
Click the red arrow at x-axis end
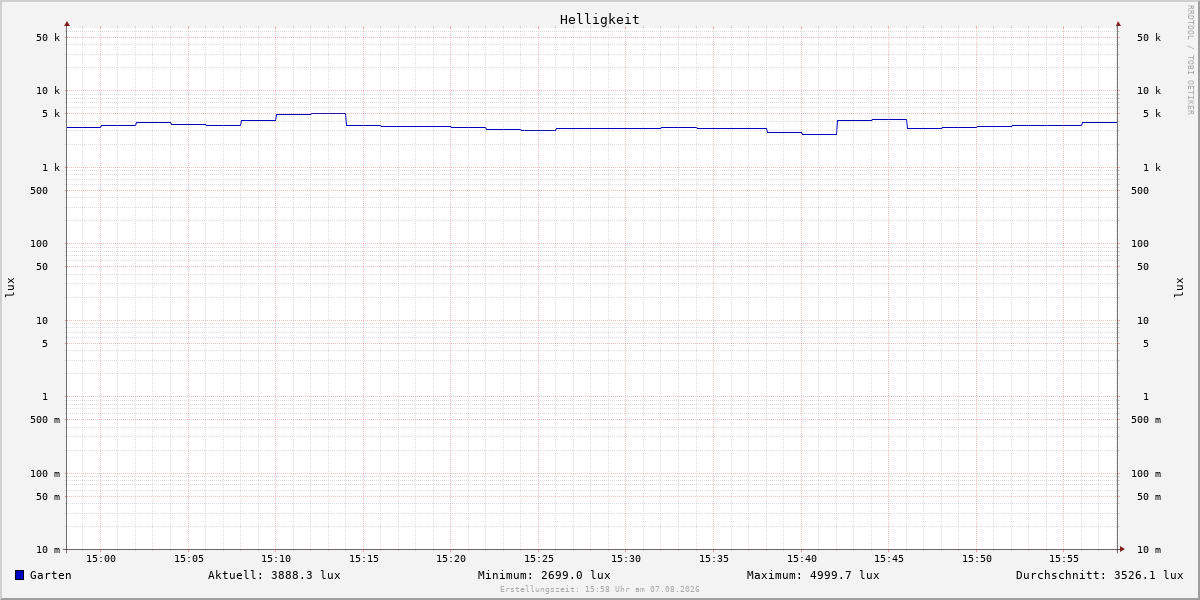1122,549
